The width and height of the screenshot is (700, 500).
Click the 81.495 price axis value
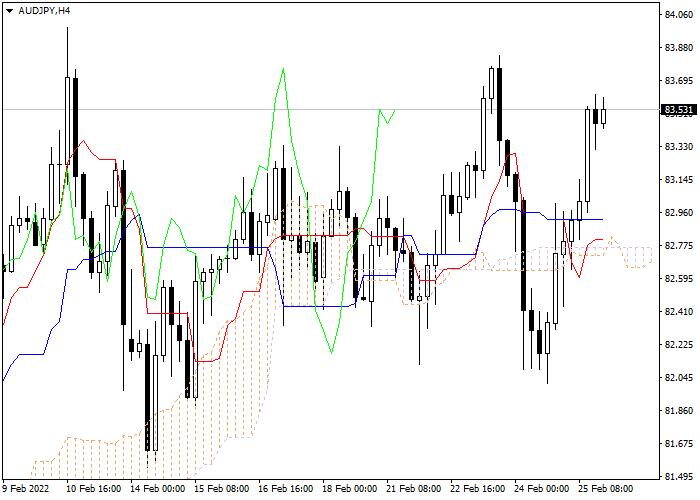click(679, 477)
